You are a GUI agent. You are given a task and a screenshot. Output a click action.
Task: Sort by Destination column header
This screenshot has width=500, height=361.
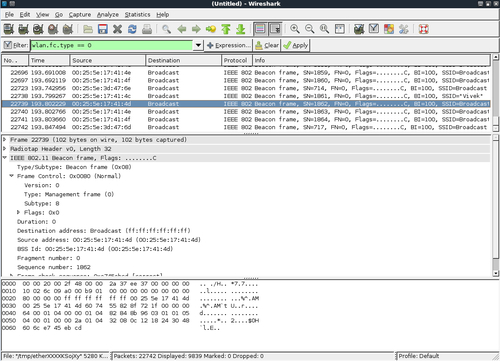pyautogui.click(x=184, y=60)
